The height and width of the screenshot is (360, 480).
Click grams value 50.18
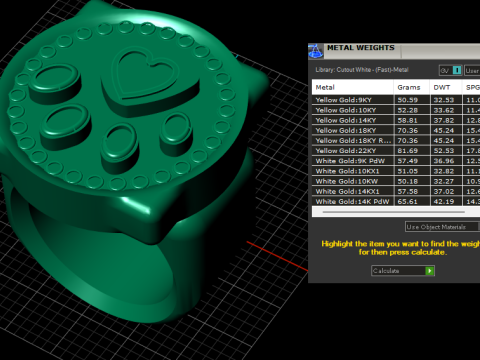click(407, 181)
